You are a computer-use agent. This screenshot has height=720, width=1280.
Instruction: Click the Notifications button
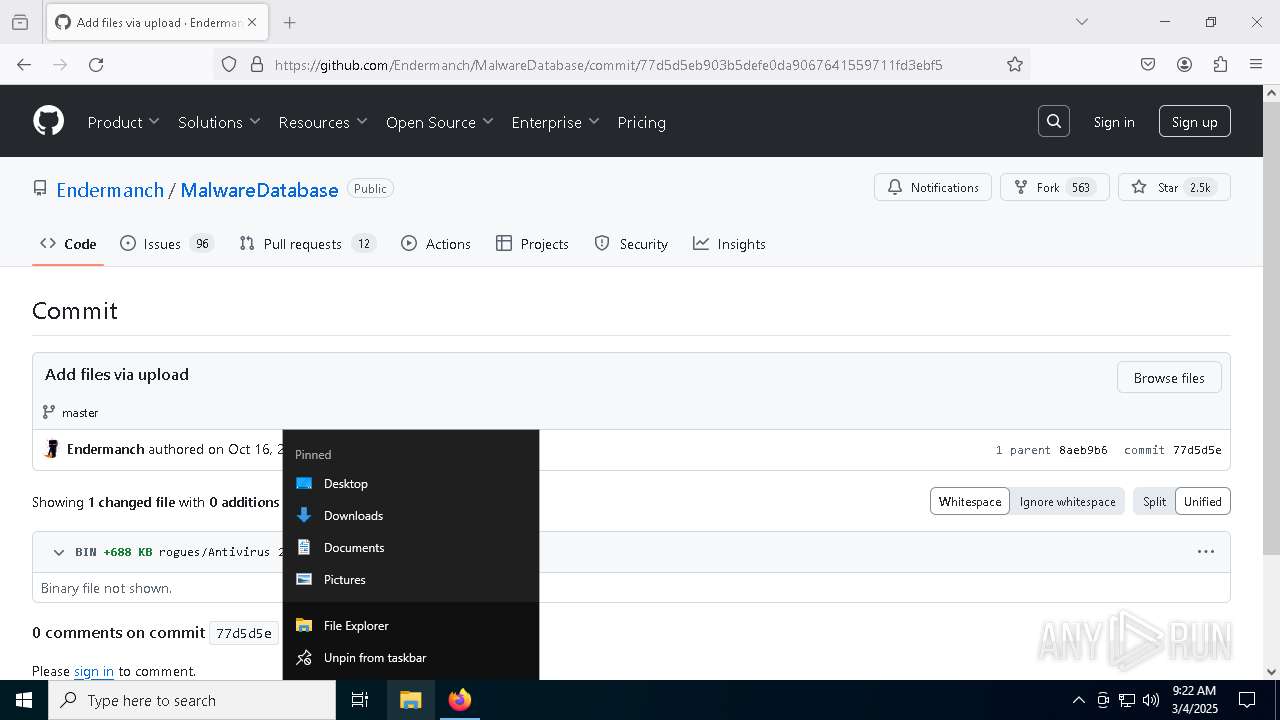933,187
